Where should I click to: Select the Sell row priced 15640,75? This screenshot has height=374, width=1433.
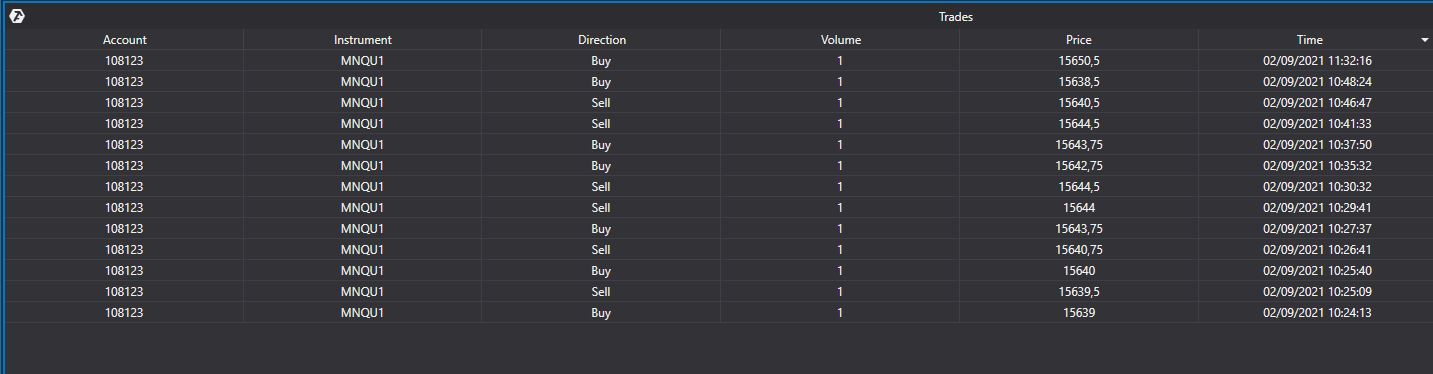coord(718,250)
